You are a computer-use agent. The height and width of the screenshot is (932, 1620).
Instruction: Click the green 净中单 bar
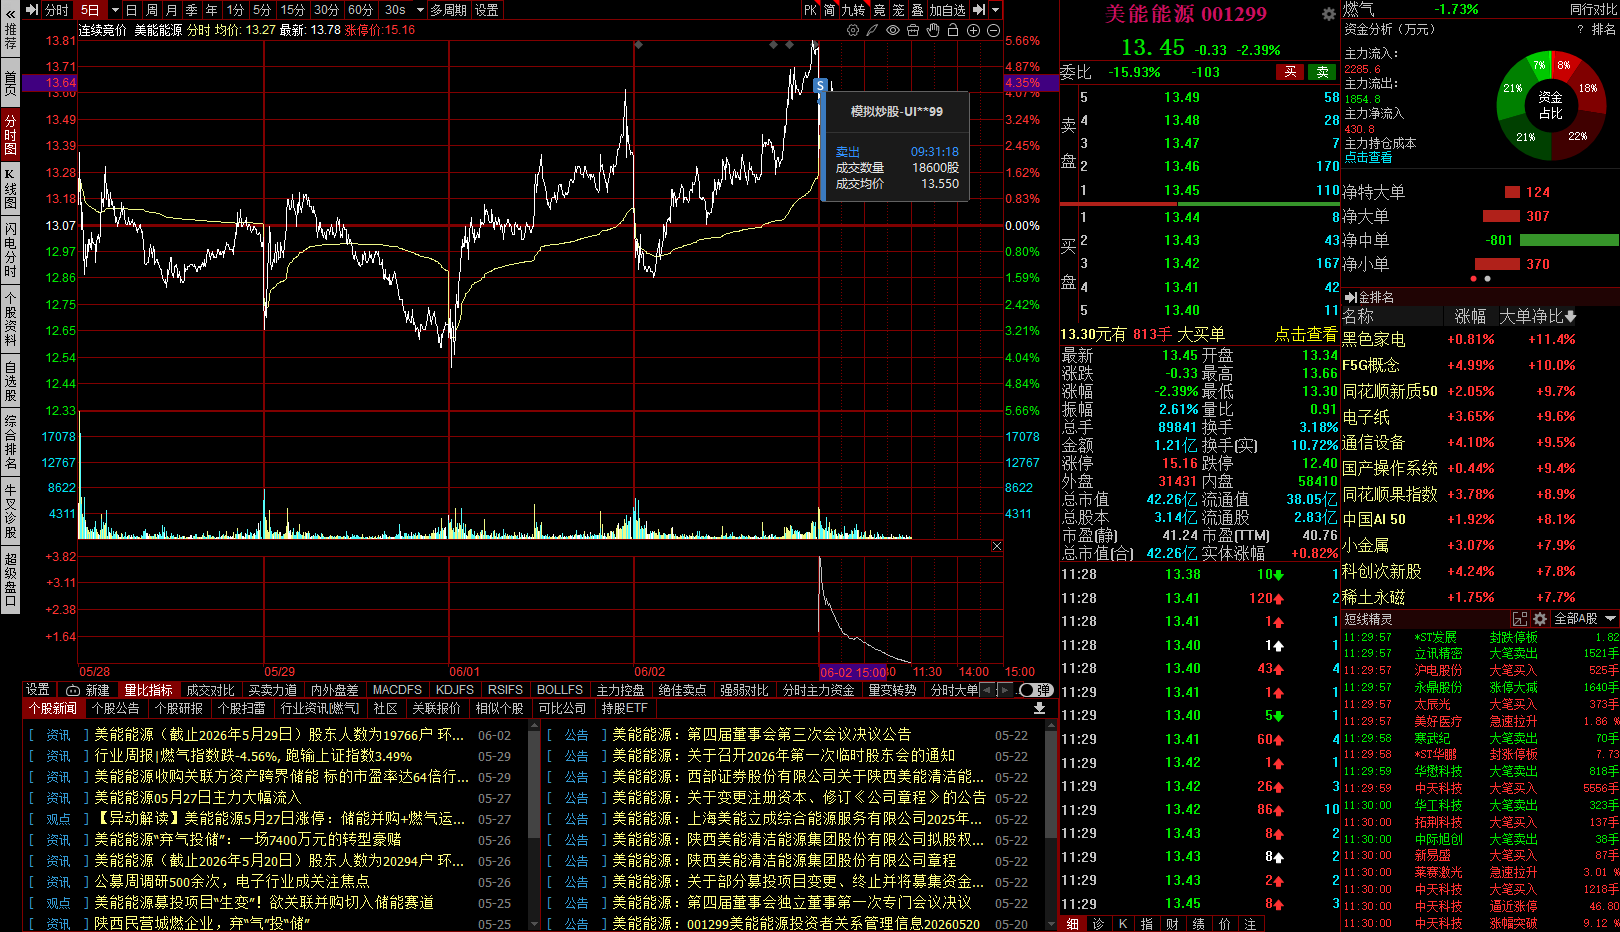pos(1569,240)
